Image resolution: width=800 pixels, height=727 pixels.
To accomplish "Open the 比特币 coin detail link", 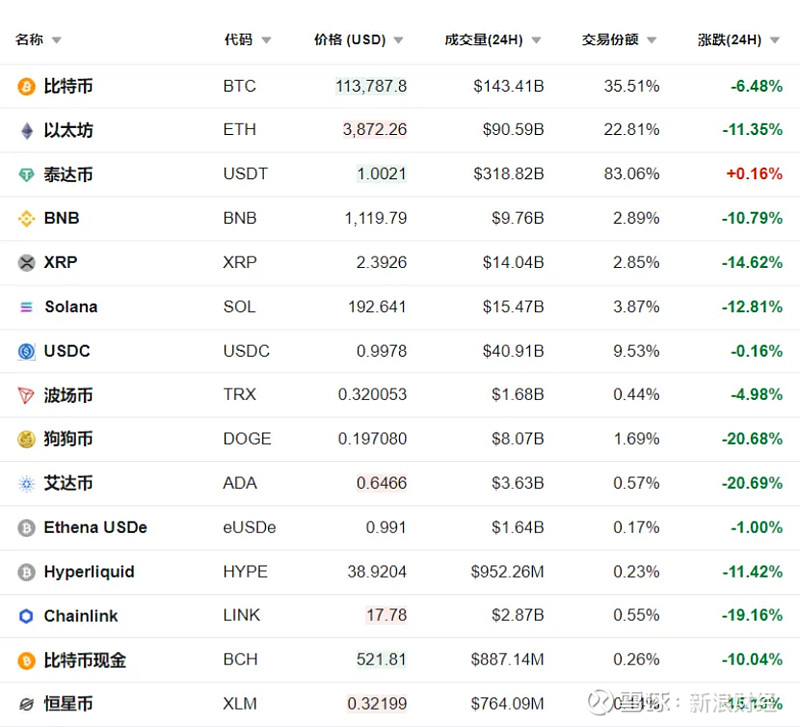I will click(x=68, y=87).
